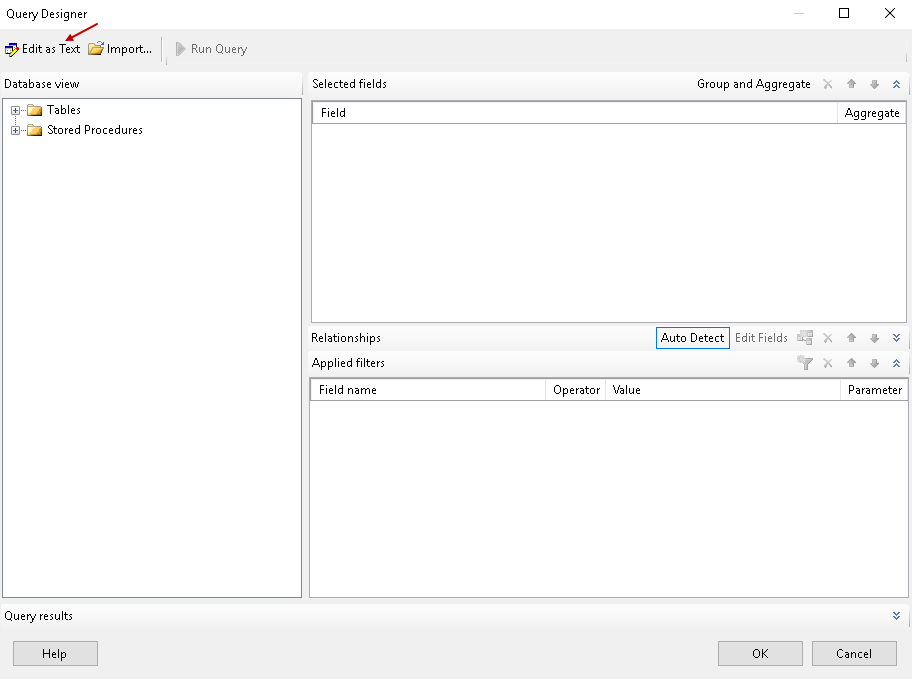This screenshot has width=912, height=679.
Task: Move relationship down arrow icon
Action: (874, 338)
